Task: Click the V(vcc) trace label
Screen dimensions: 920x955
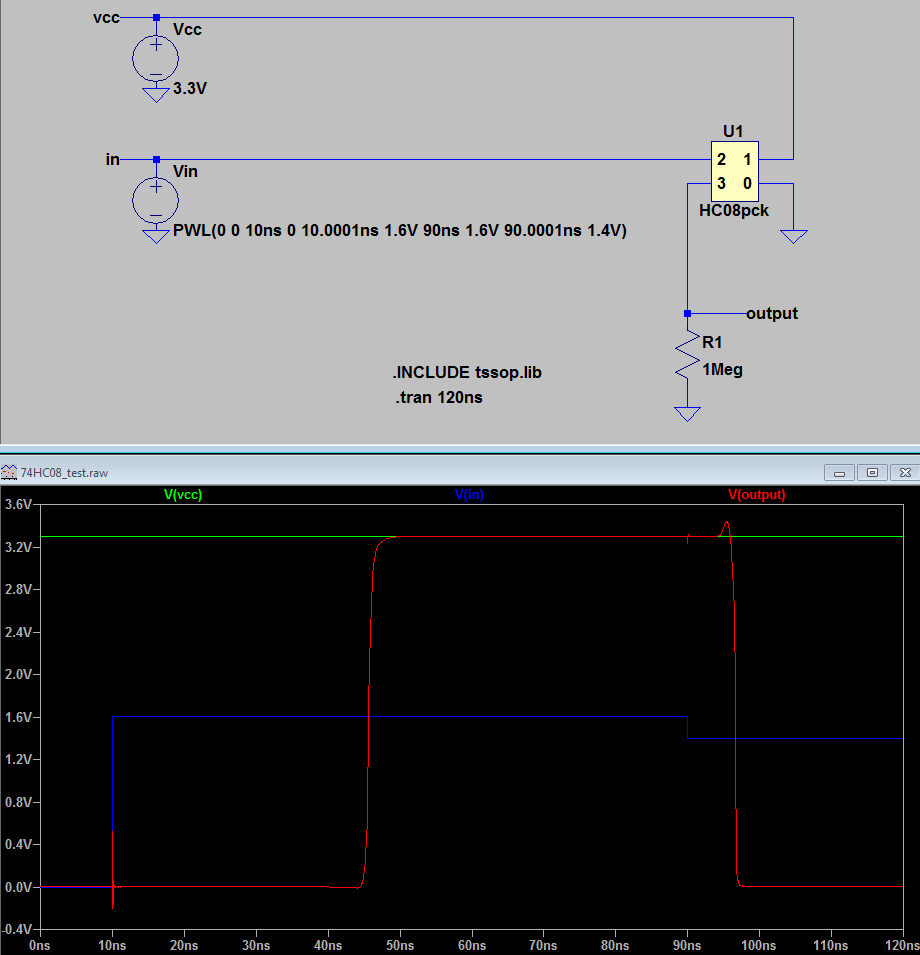Action: click(x=183, y=495)
